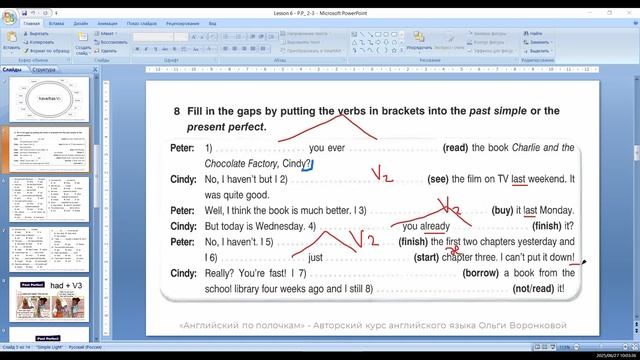Center-align the text
Screen dimensions: 640x360
coord(235,49)
